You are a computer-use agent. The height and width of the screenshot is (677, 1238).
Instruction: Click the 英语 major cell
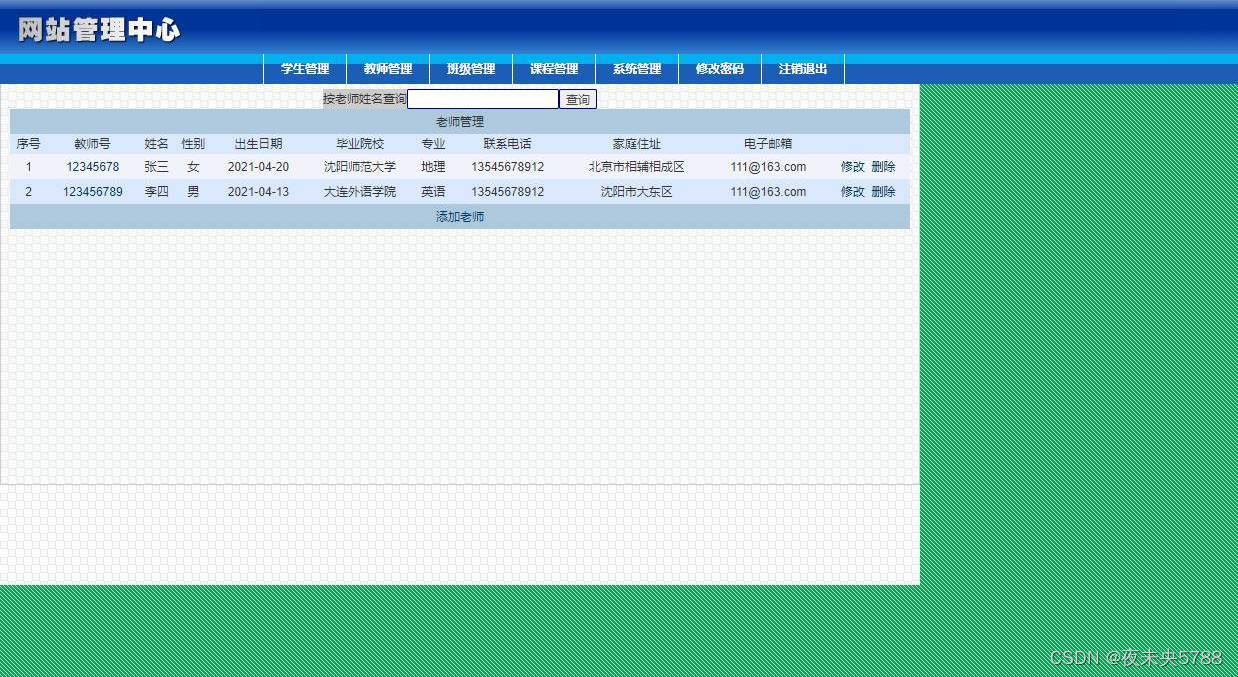433,192
